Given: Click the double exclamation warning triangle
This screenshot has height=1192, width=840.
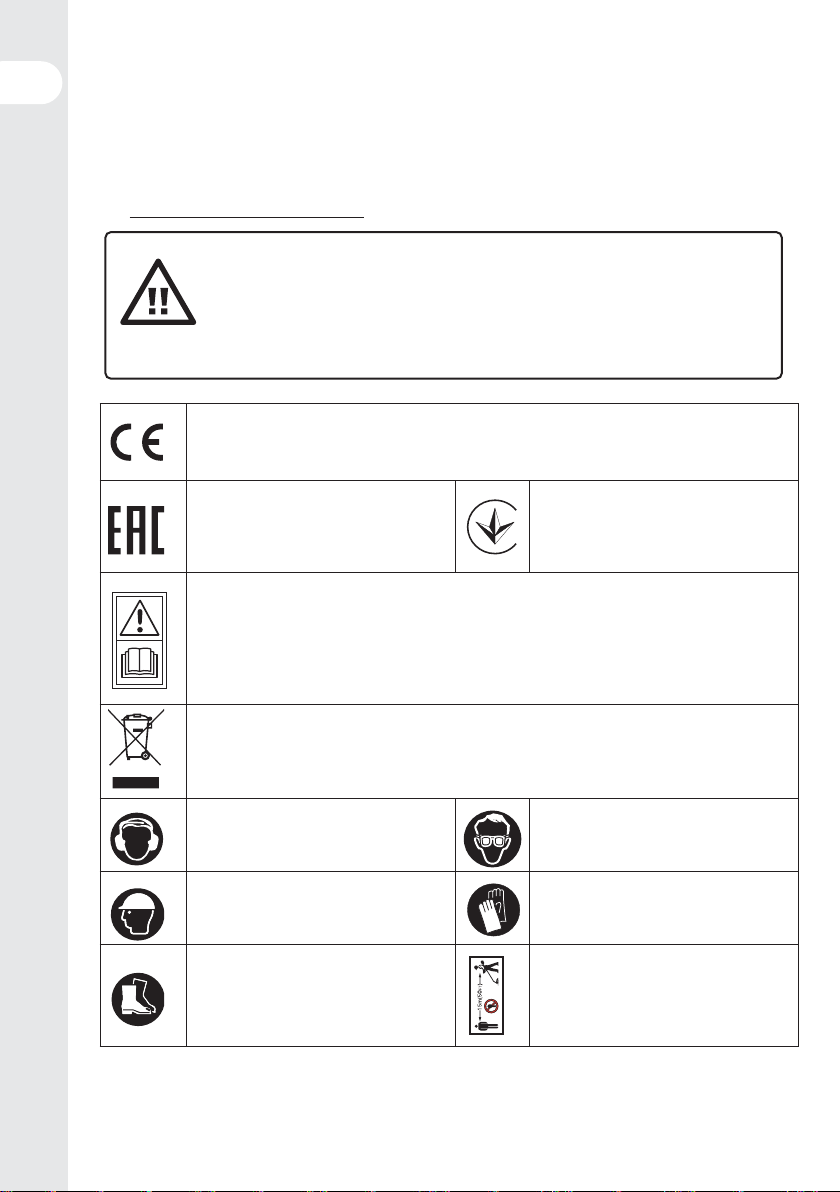Looking at the screenshot, I should coord(158,293).
